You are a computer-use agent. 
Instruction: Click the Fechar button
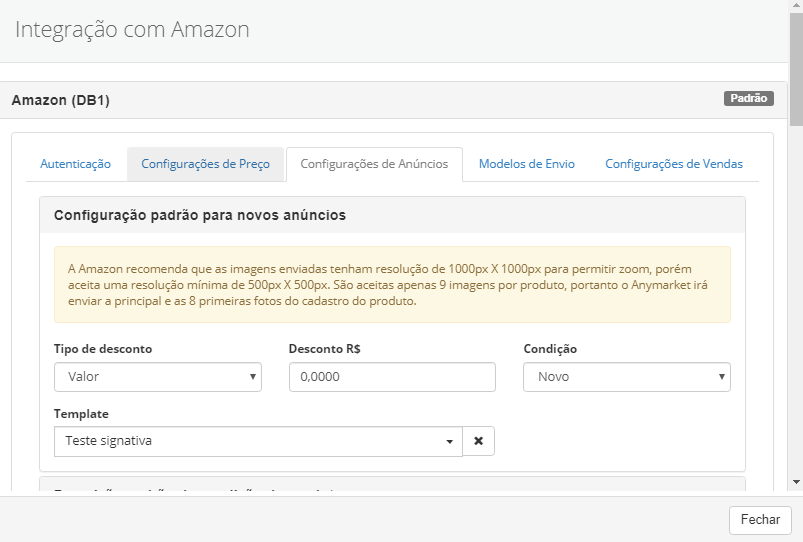(760, 520)
